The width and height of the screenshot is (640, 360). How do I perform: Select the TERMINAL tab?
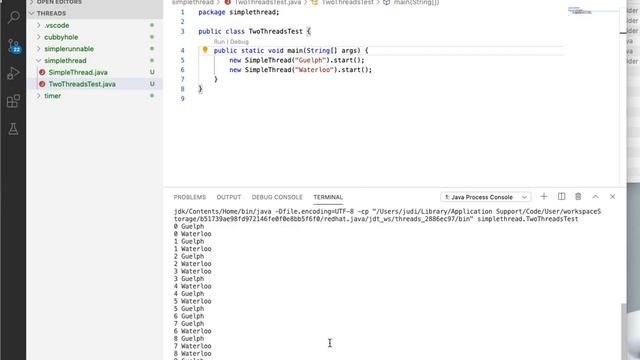[x=328, y=197]
